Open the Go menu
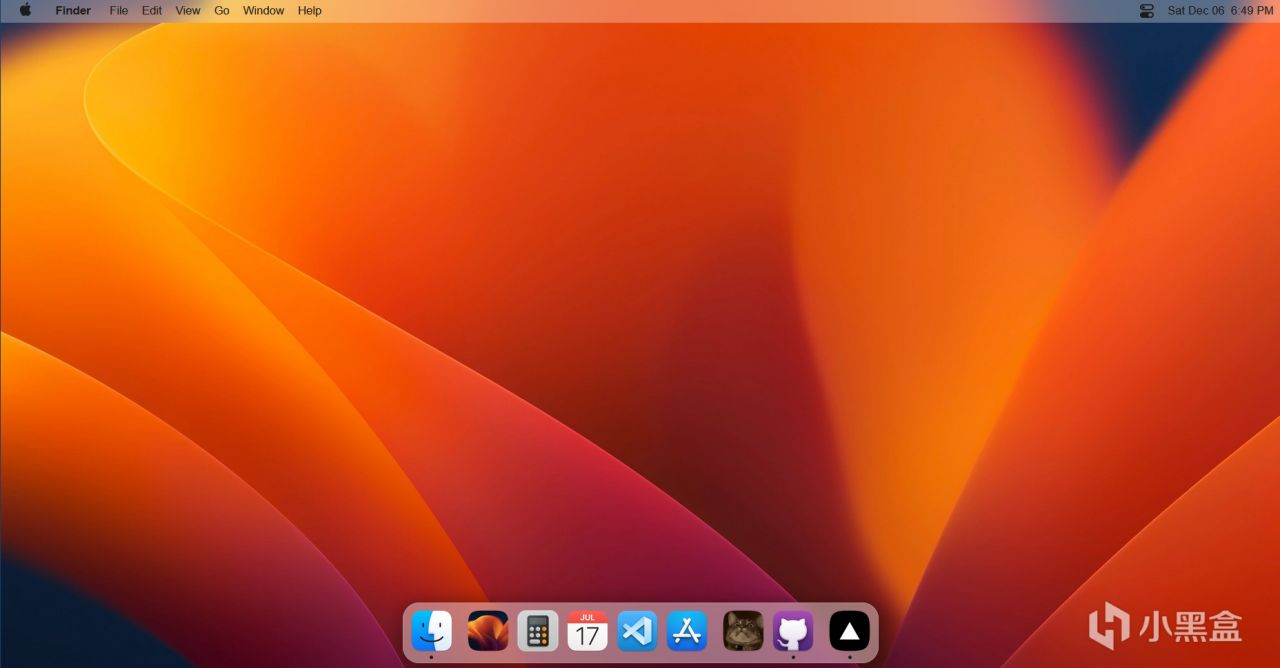This screenshot has width=1280, height=668. click(222, 10)
